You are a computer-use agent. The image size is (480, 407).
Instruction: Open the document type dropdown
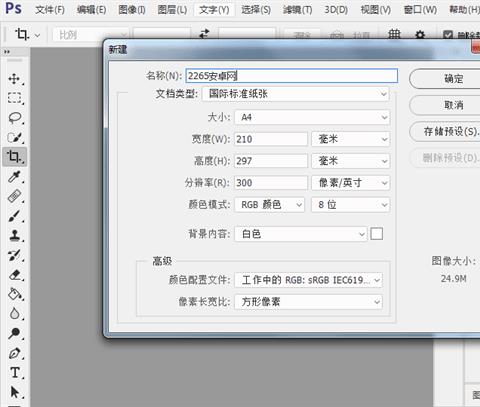(295, 94)
